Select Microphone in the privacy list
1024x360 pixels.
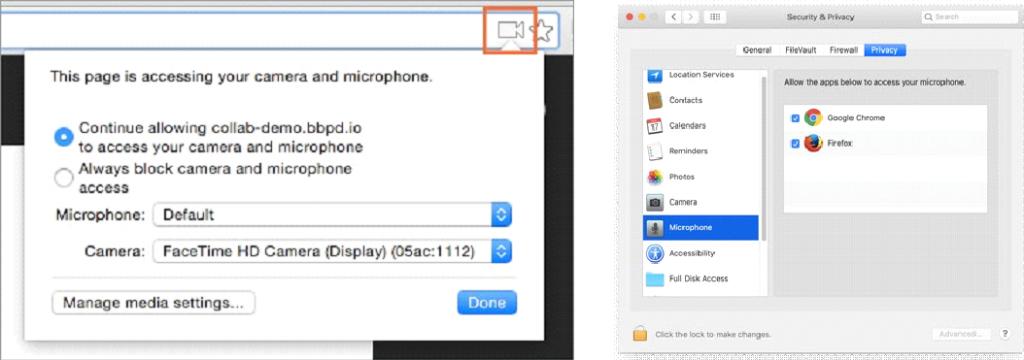701,227
